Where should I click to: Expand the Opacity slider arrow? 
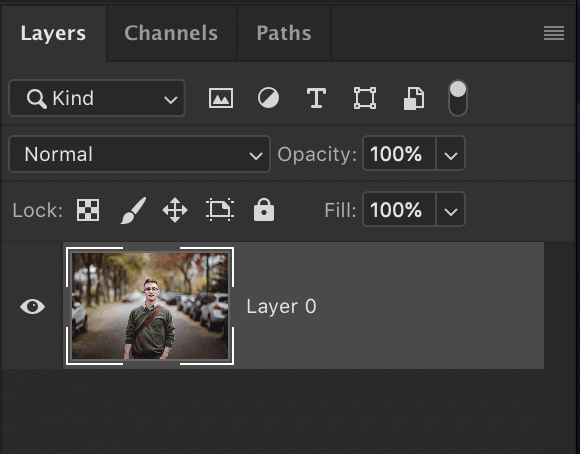click(x=451, y=154)
